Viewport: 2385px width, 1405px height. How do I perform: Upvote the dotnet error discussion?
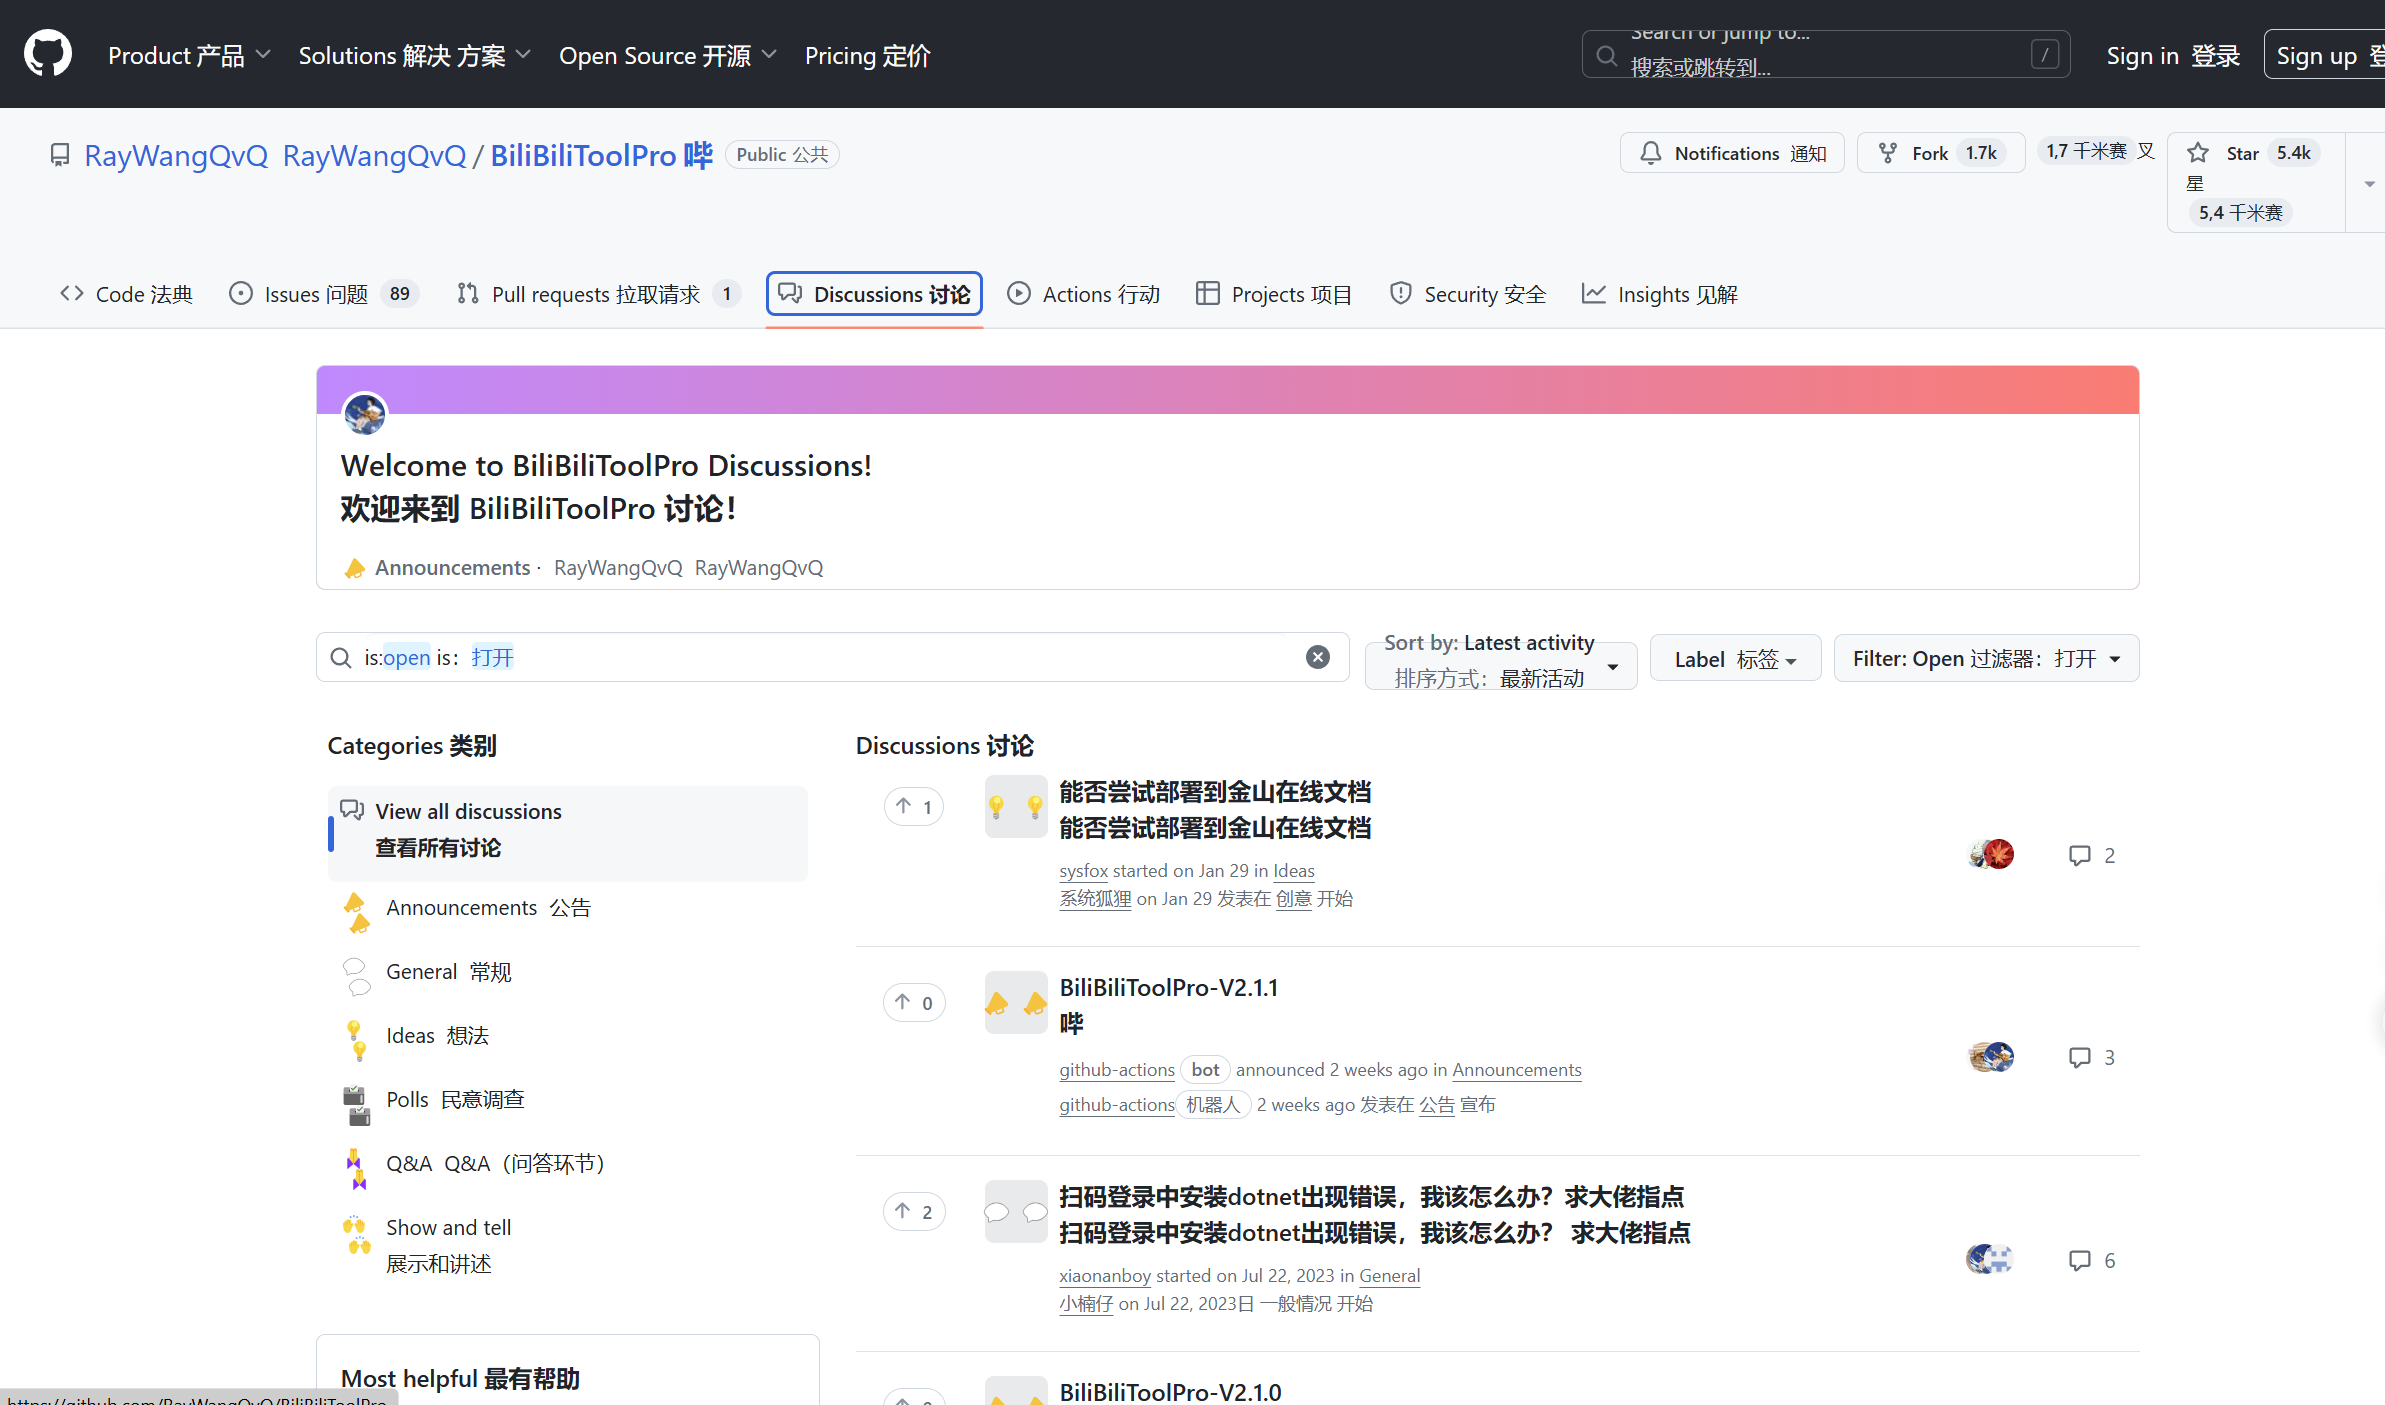(914, 1211)
